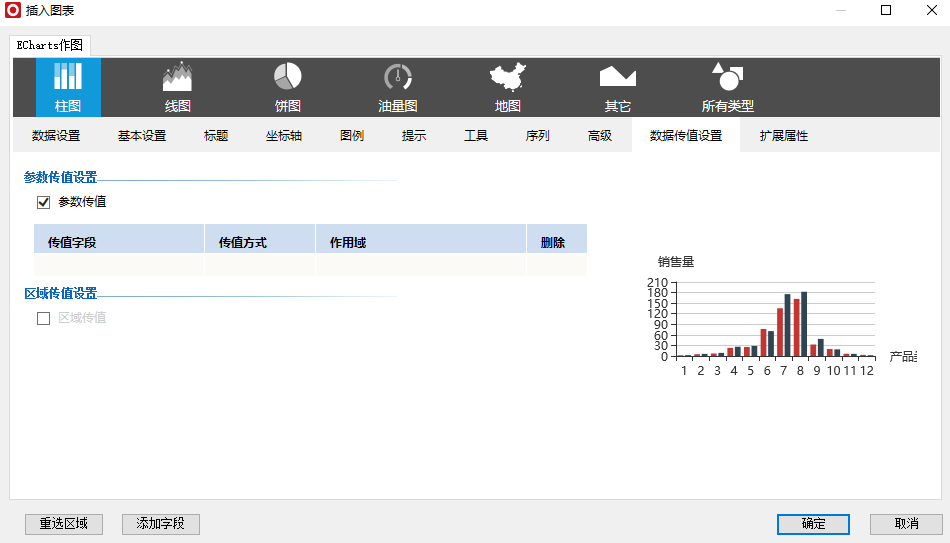This screenshot has height=543, width=950.
Task: Switch to the 数据设置 tab
Action: pos(56,135)
